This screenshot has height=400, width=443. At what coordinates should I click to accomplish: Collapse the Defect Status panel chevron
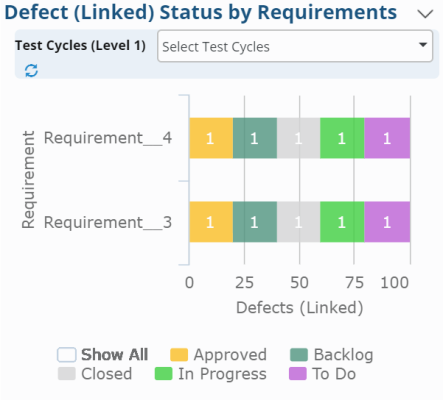(x=425, y=14)
